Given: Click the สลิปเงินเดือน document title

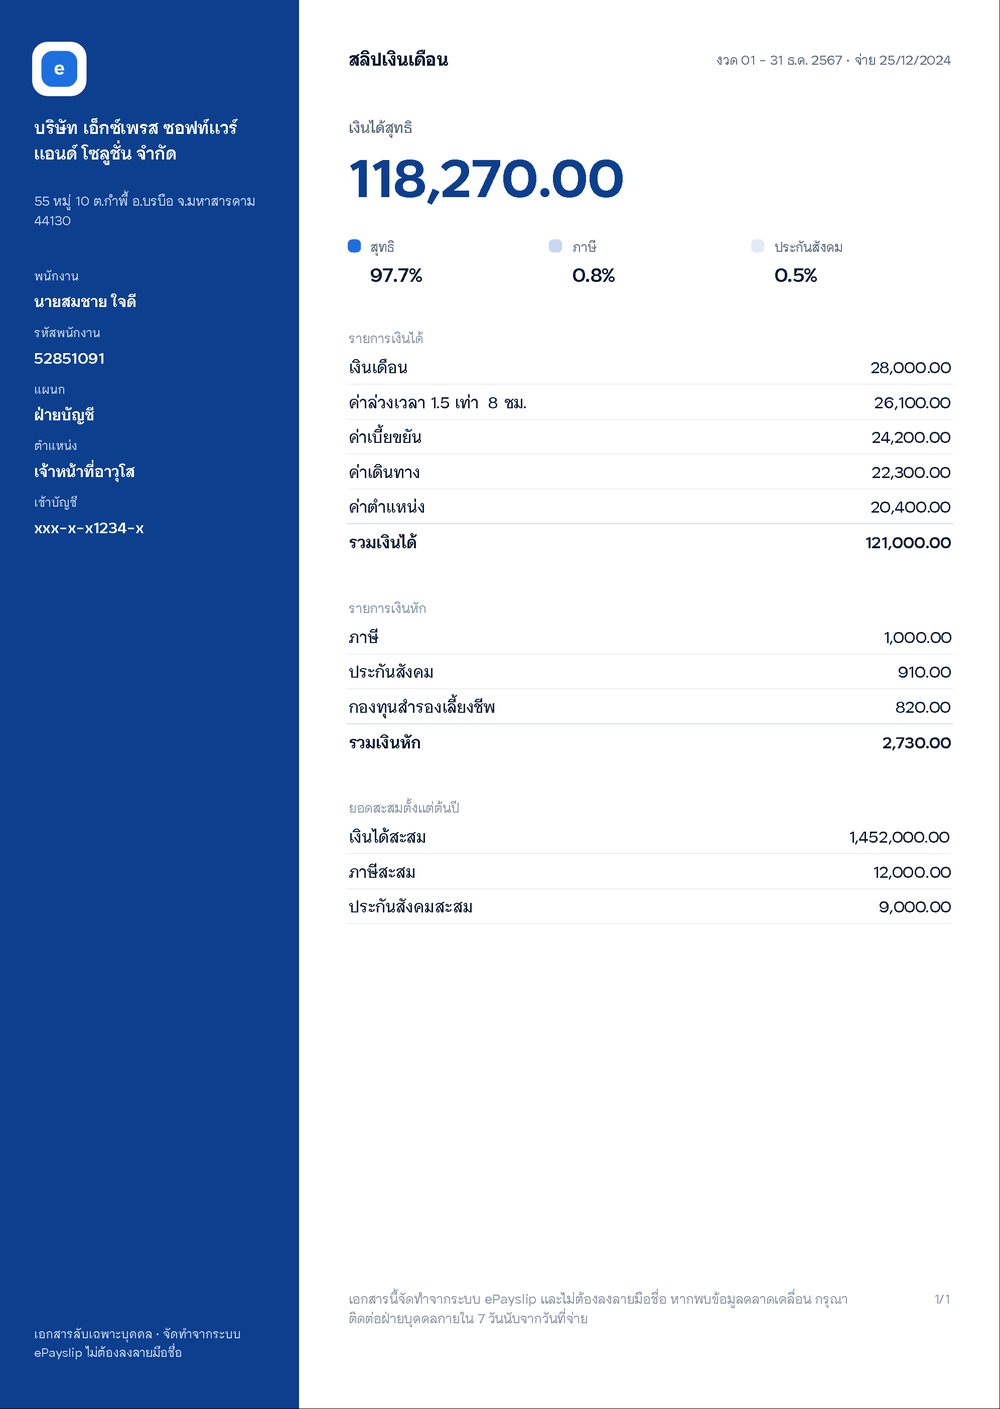Looking at the screenshot, I should pyautogui.click(x=398, y=60).
